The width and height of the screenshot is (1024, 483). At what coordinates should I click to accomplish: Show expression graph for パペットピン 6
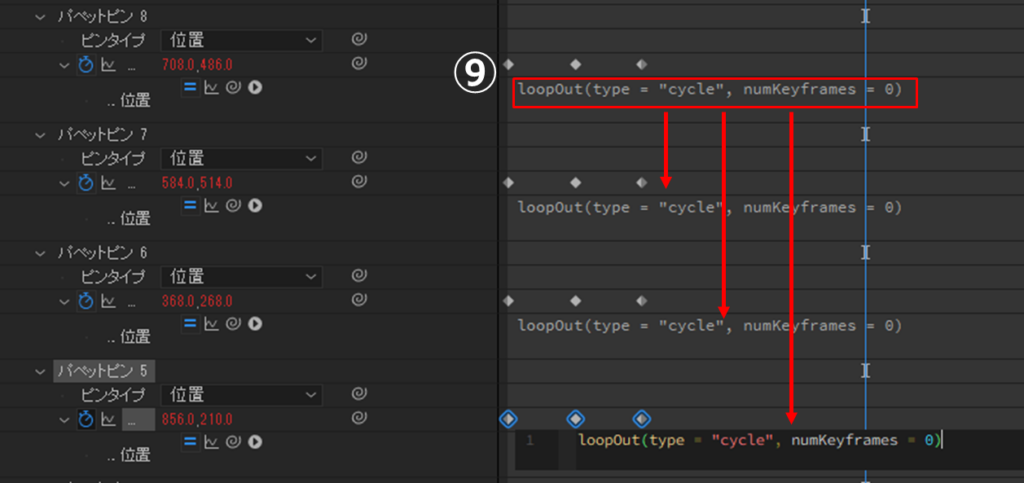211,323
